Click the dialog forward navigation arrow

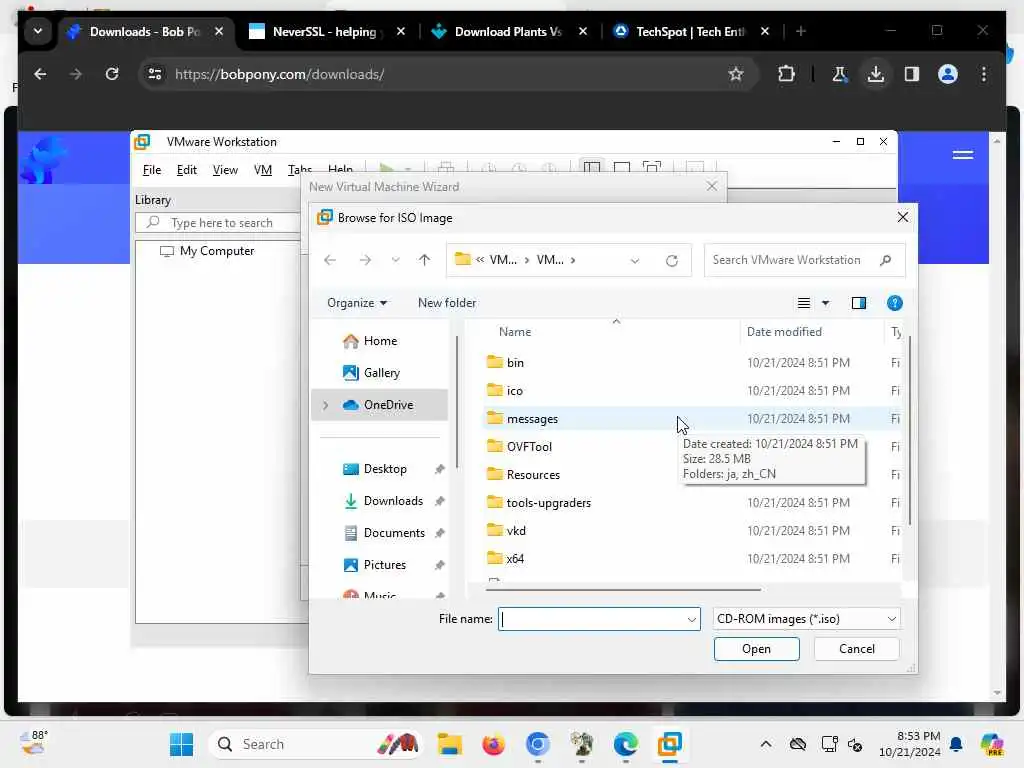tap(365, 260)
